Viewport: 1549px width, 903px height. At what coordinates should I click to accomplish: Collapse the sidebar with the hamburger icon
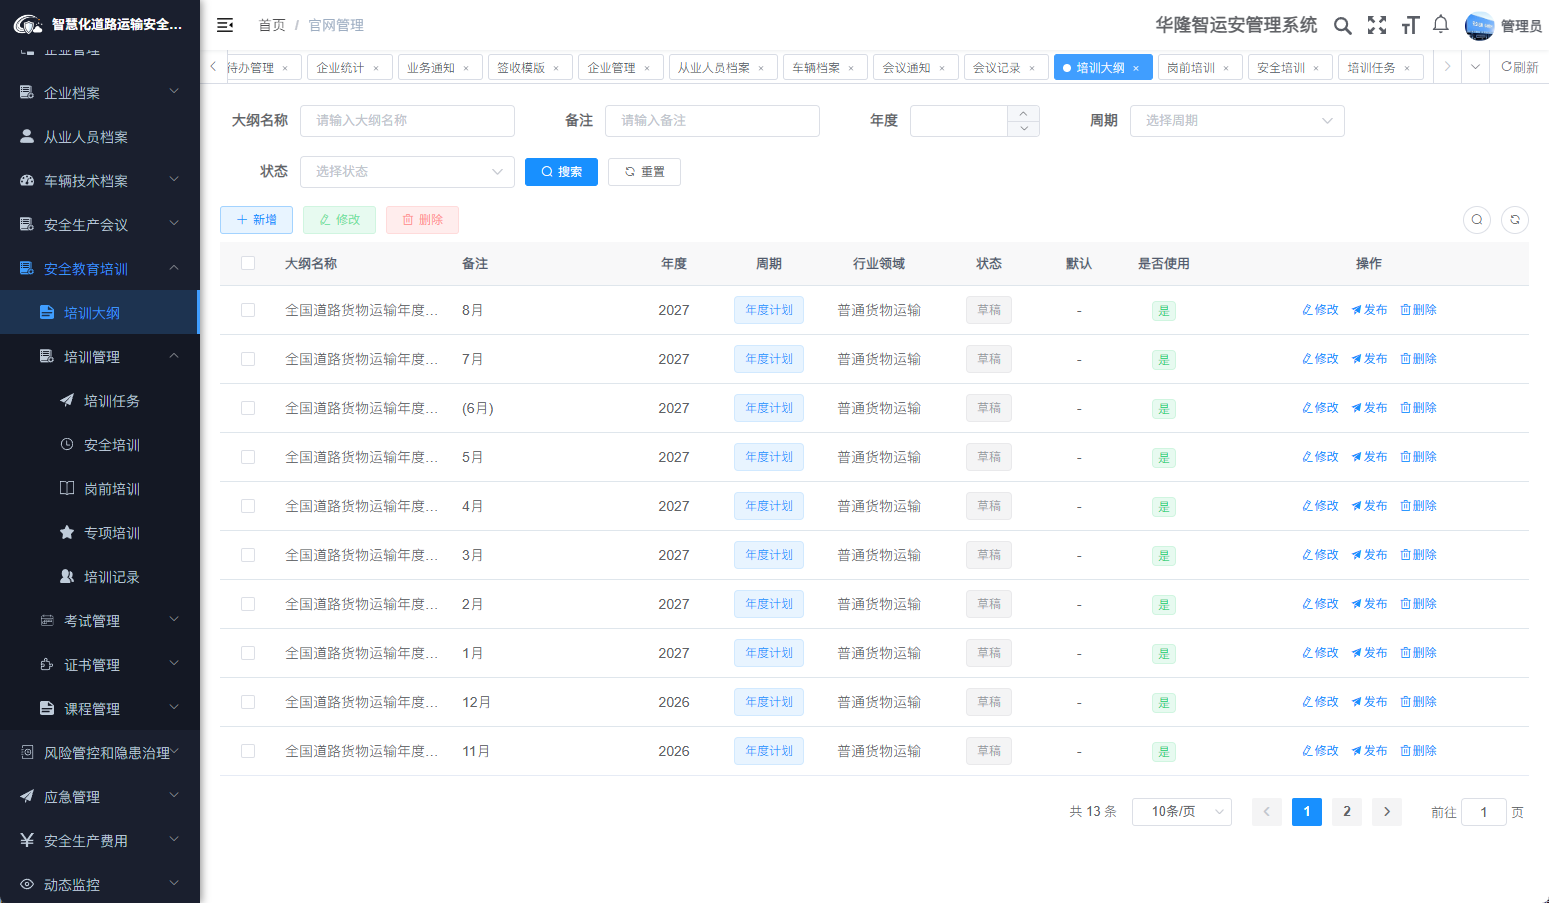(x=225, y=25)
